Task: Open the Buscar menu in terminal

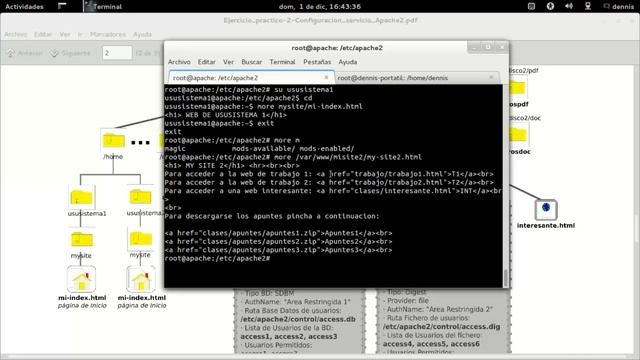Action: point(251,62)
